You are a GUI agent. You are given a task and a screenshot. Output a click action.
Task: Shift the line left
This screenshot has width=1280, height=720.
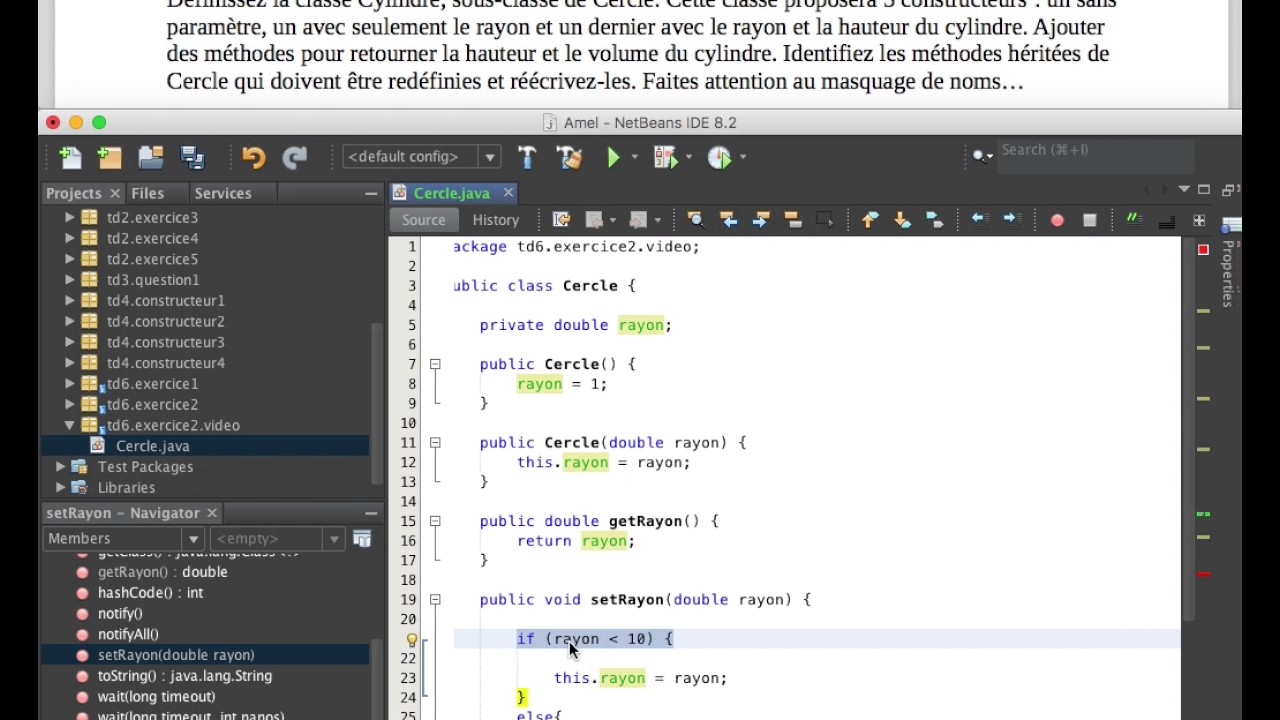979,219
